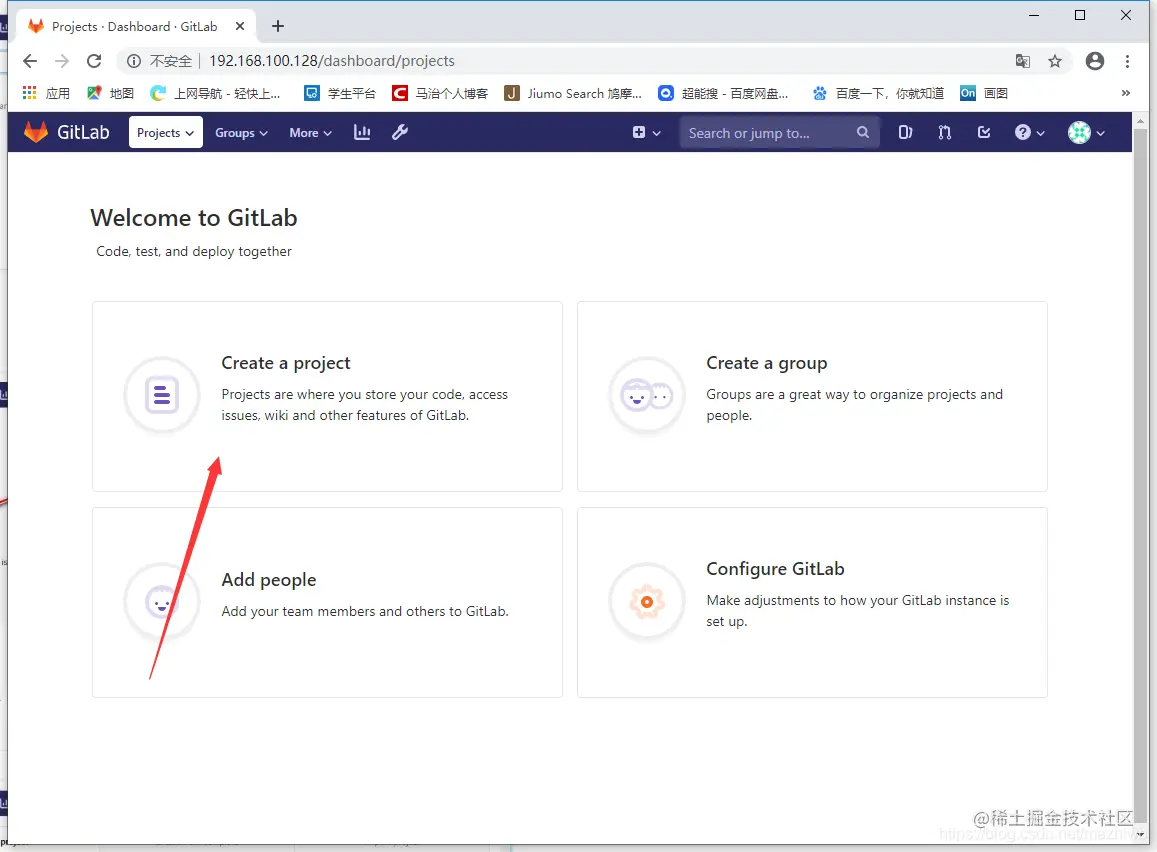The height and width of the screenshot is (852, 1157).
Task: Click the Create a project document icon
Action: (x=162, y=395)
